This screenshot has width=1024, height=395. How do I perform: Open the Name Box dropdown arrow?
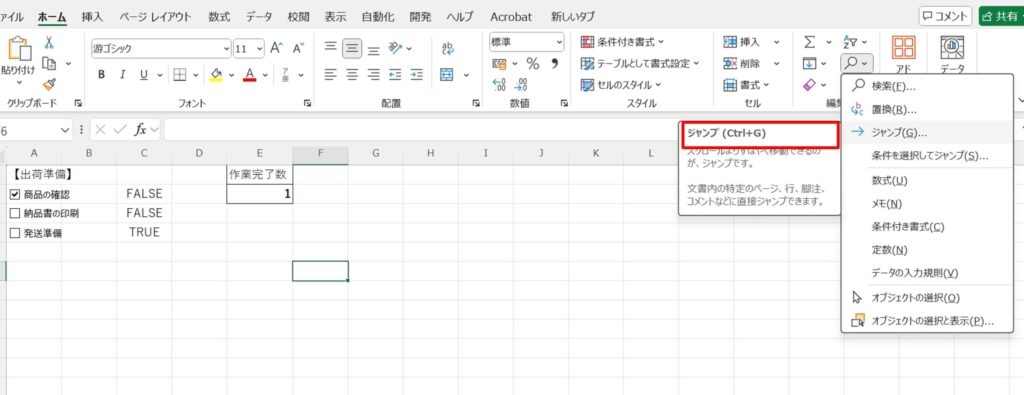(65, 130)
